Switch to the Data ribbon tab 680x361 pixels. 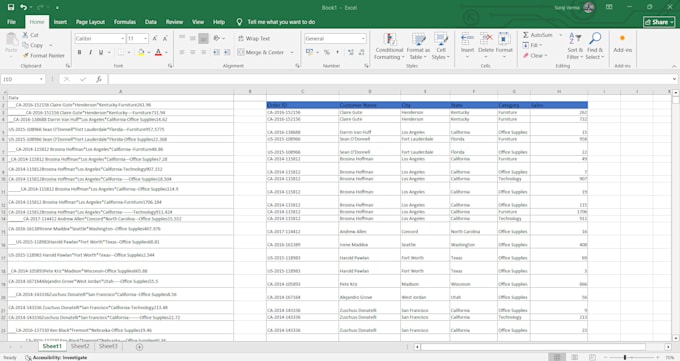(x=150, y=22)
